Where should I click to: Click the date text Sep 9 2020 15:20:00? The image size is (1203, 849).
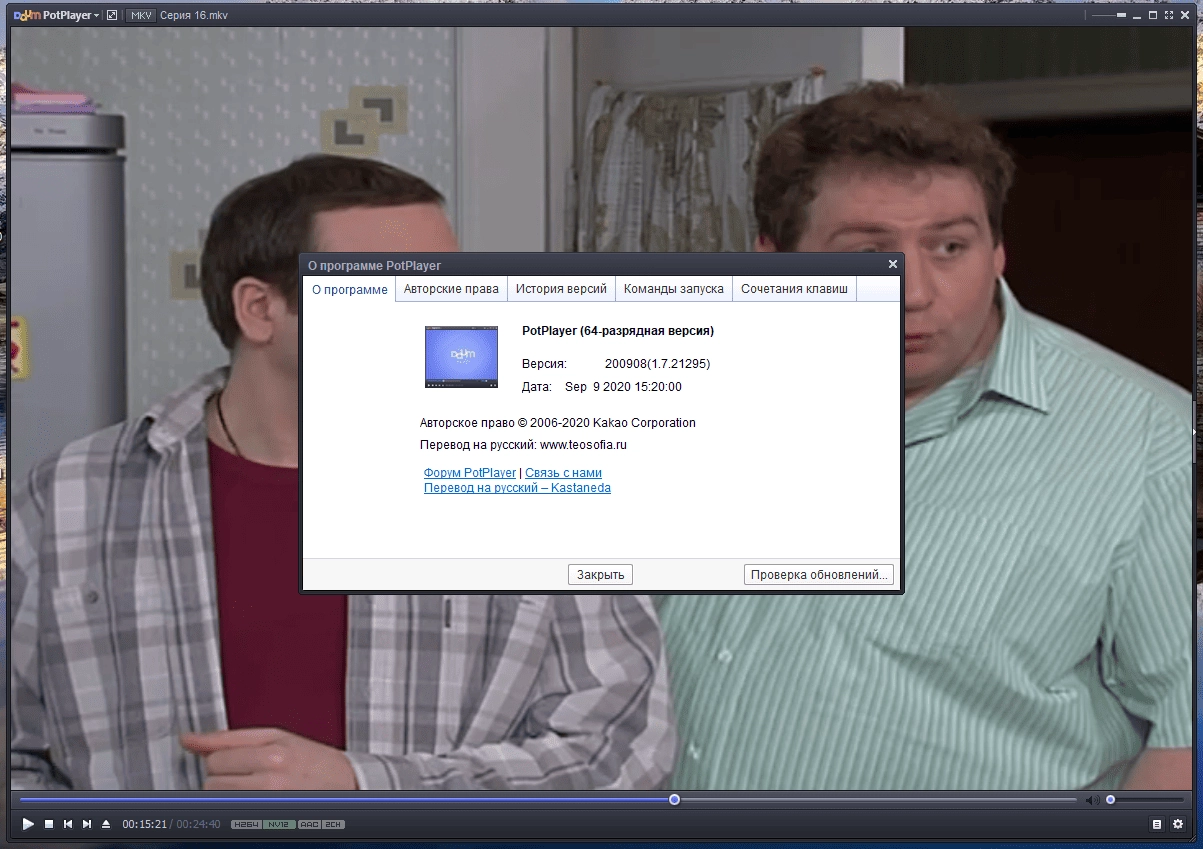coord(623,387)
